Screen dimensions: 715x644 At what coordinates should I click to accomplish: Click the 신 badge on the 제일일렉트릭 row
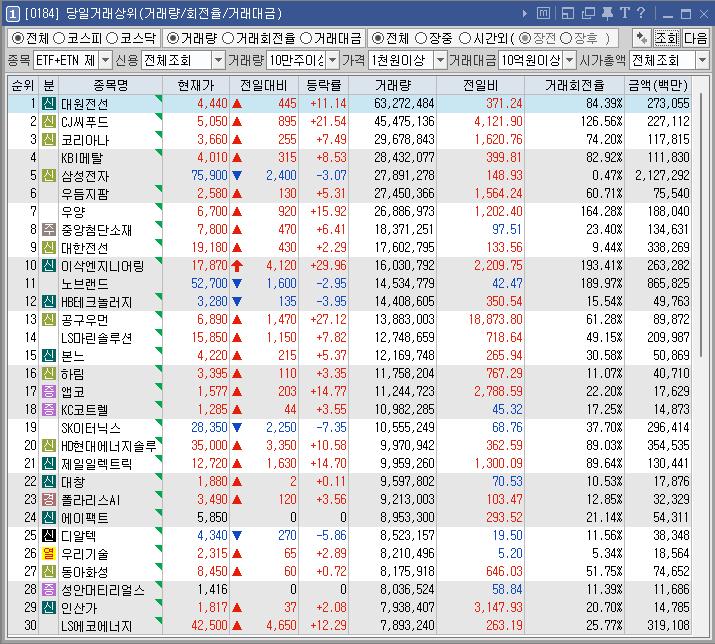pos(48,463)
